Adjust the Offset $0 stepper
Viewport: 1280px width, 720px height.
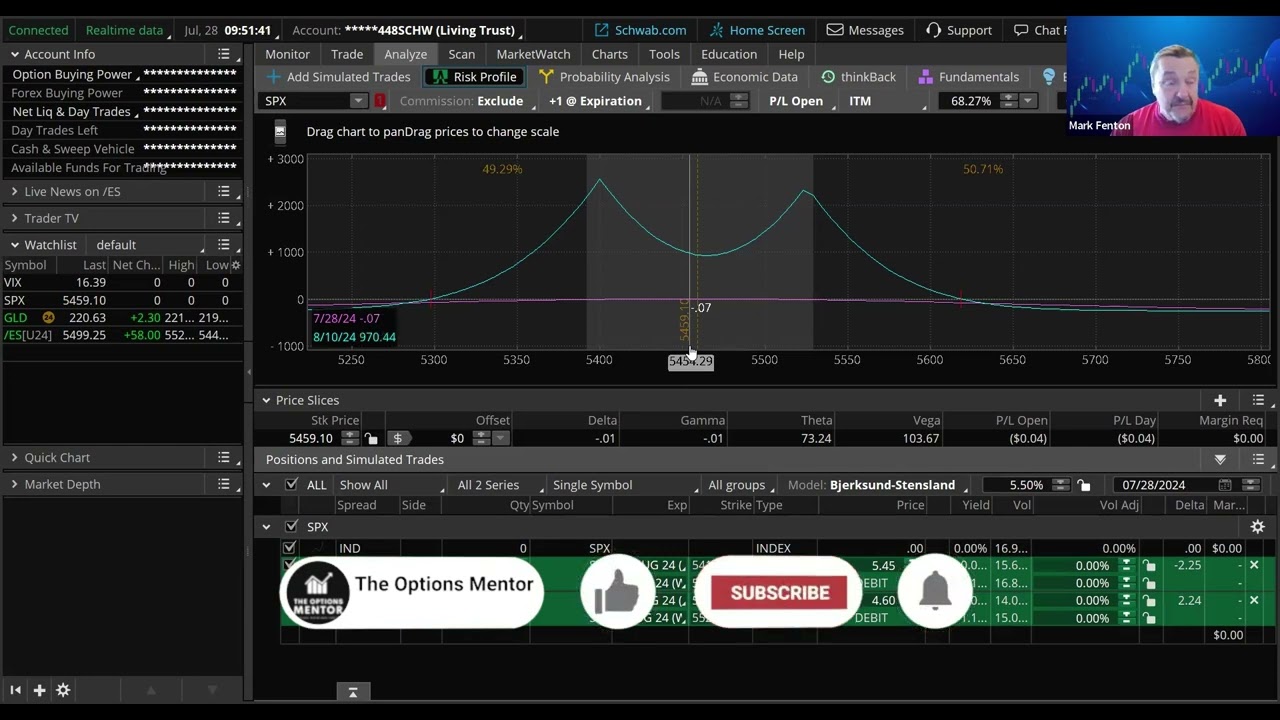[481, 438]
